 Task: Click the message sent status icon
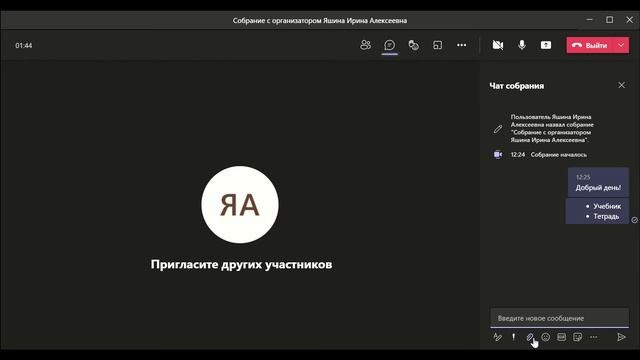634,220
